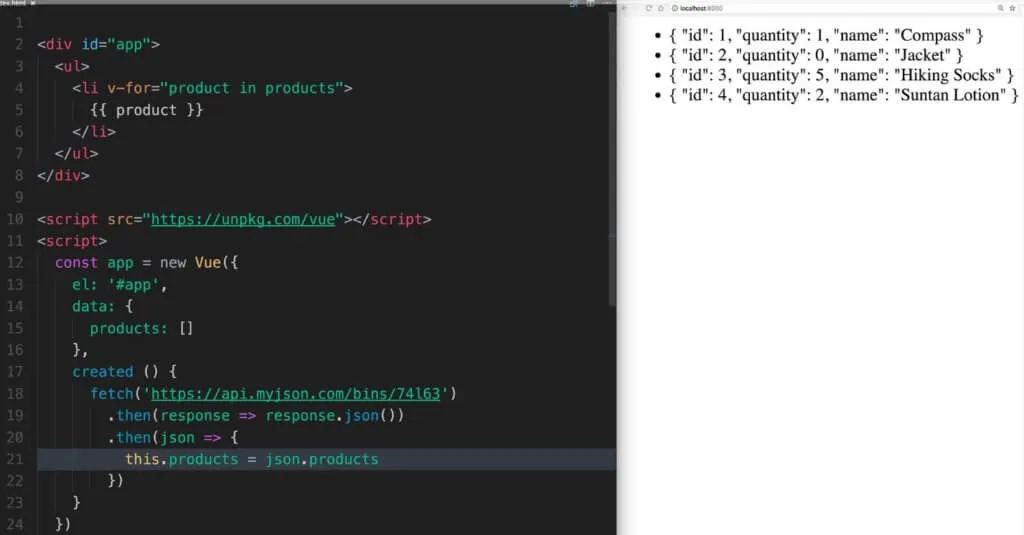
Task: Go back using the browser back arrow
Action: click(x=624, y=8)
